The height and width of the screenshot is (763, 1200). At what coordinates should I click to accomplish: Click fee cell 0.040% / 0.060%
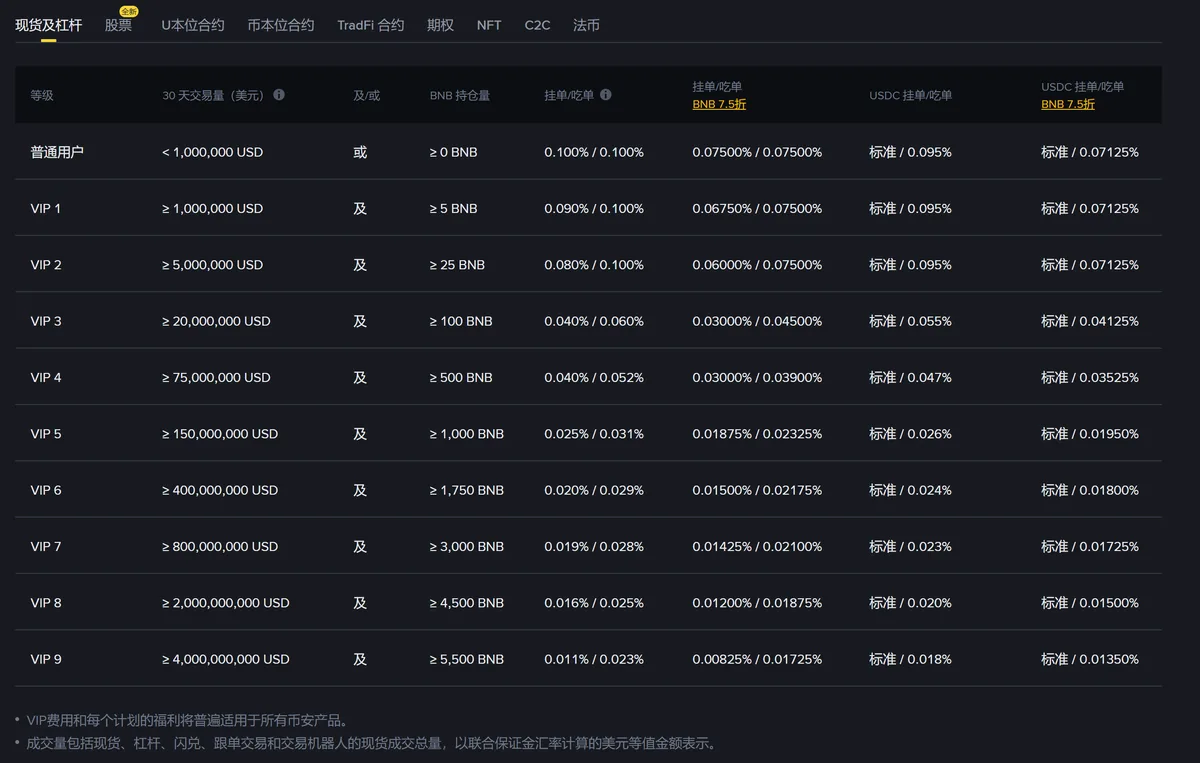pyautogui.click(x=594, y=321)
